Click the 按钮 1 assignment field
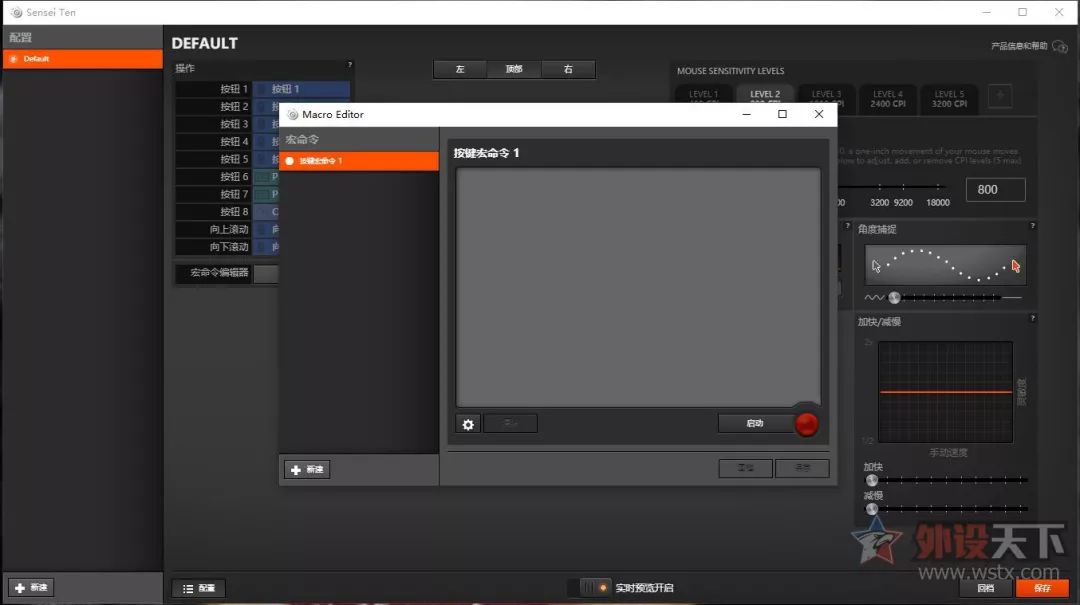The image size is (1080, 605). (302, 89)
